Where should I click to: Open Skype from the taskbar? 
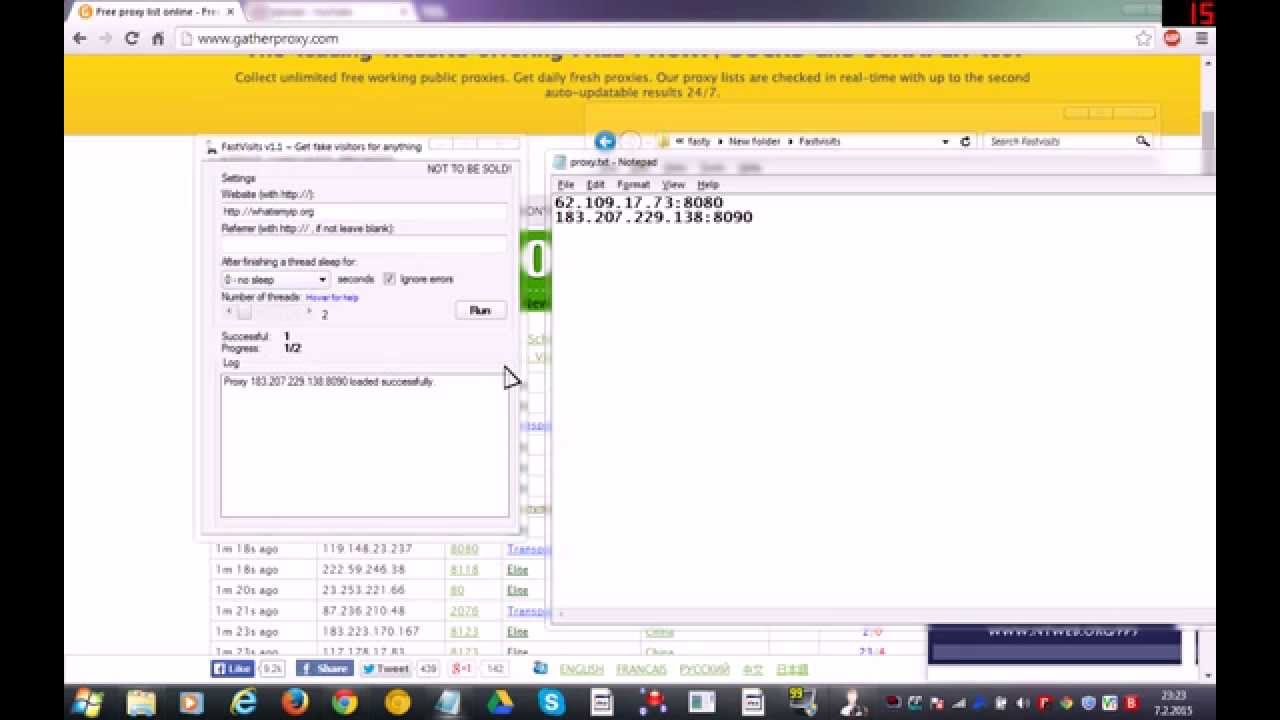click(551, 702)
